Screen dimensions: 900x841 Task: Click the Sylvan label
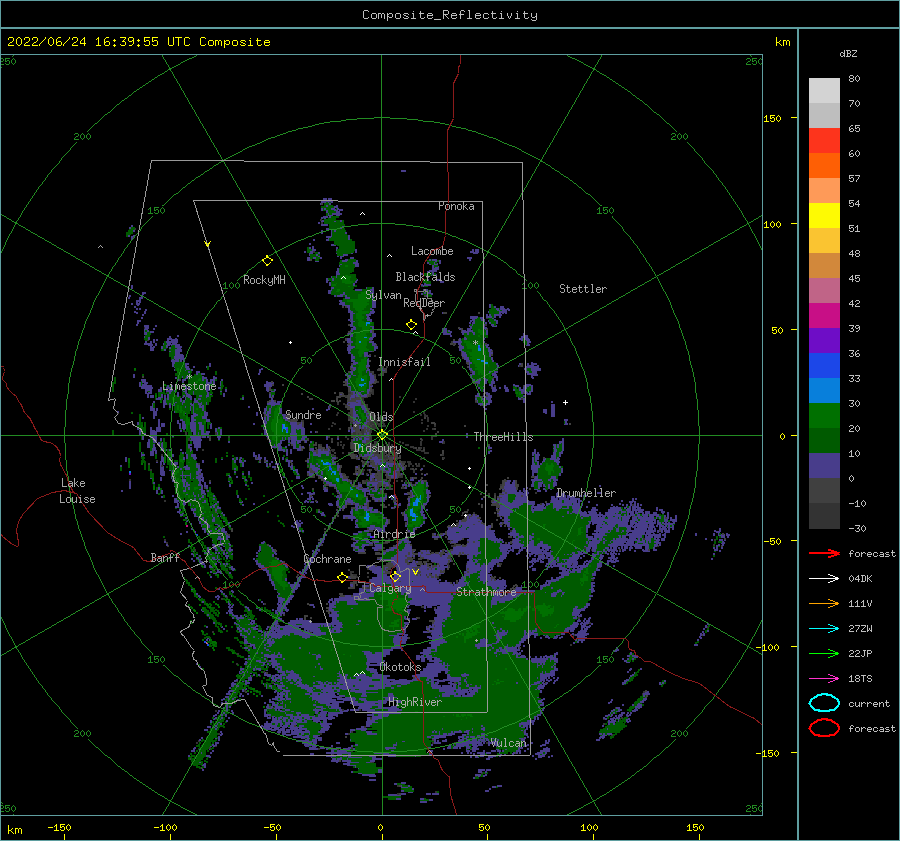tap(383, 295)
